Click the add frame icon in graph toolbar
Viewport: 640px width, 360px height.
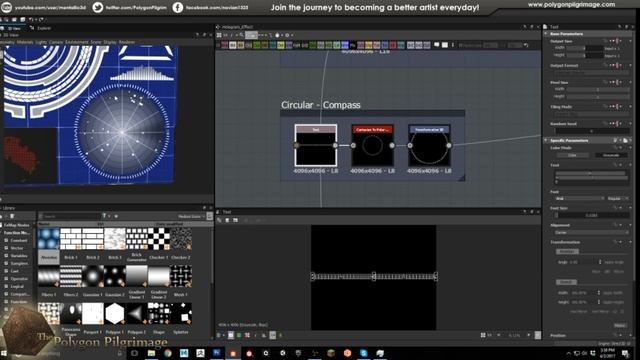[445, 45]
